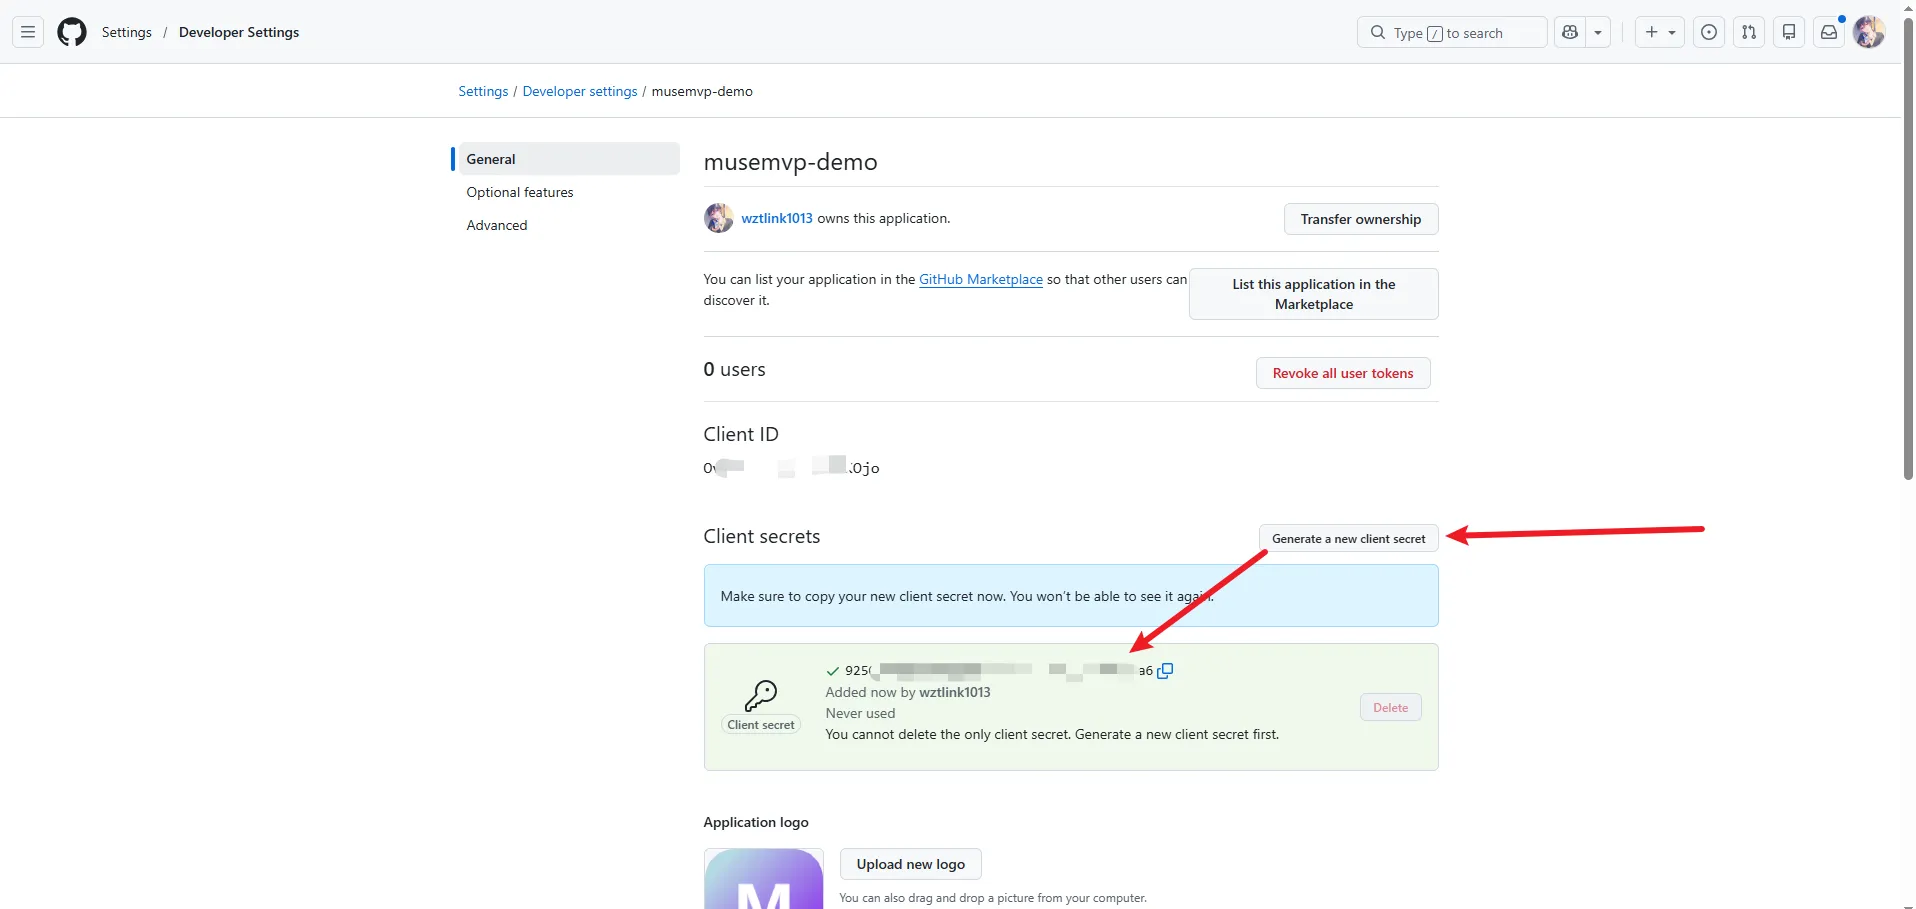Open the Issues icon in header
This screenshot has height=909, width=1916.
tap(1709, 32)
